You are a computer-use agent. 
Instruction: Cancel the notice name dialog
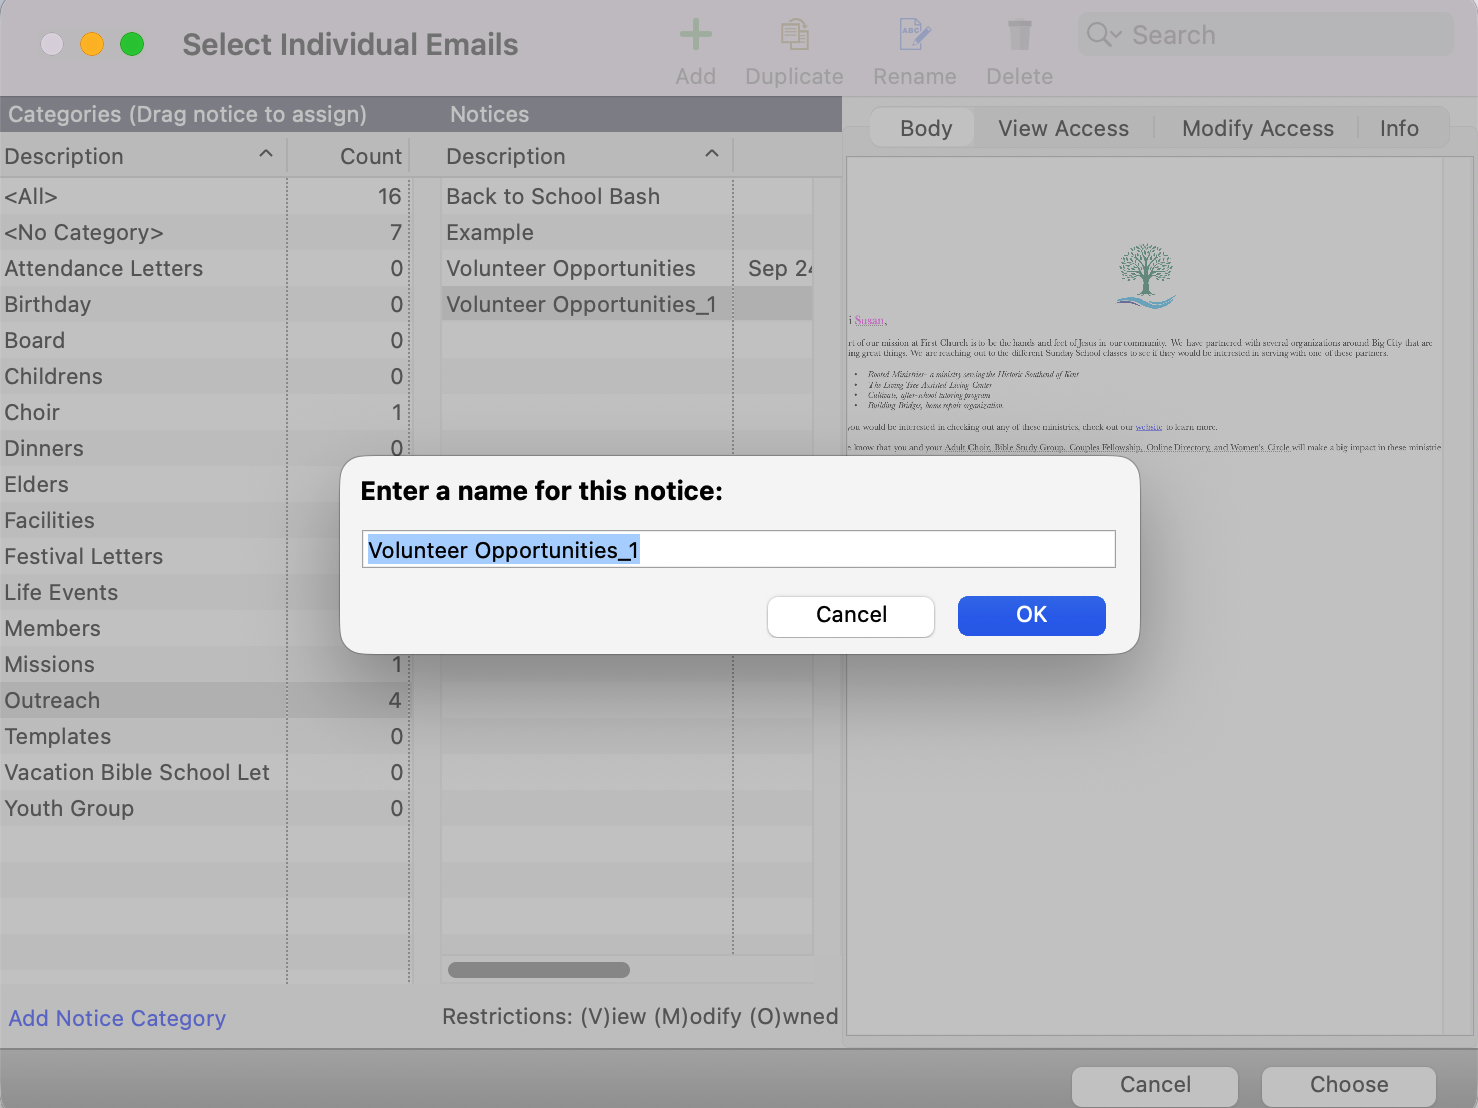(x=851, y=615)
